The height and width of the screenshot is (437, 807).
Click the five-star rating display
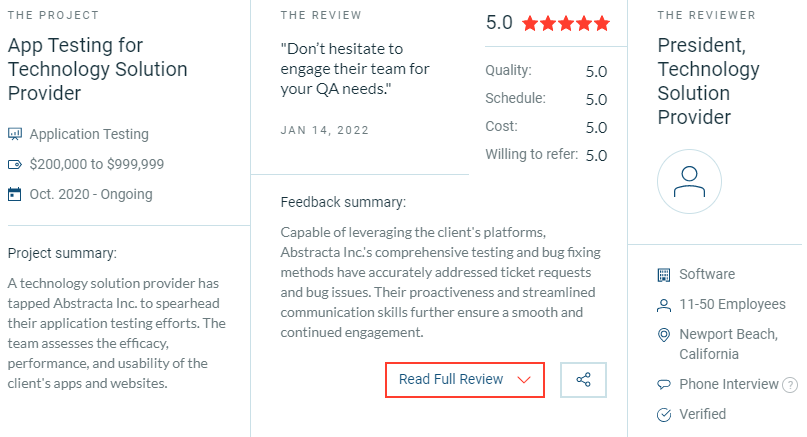[x=565, y=23]
